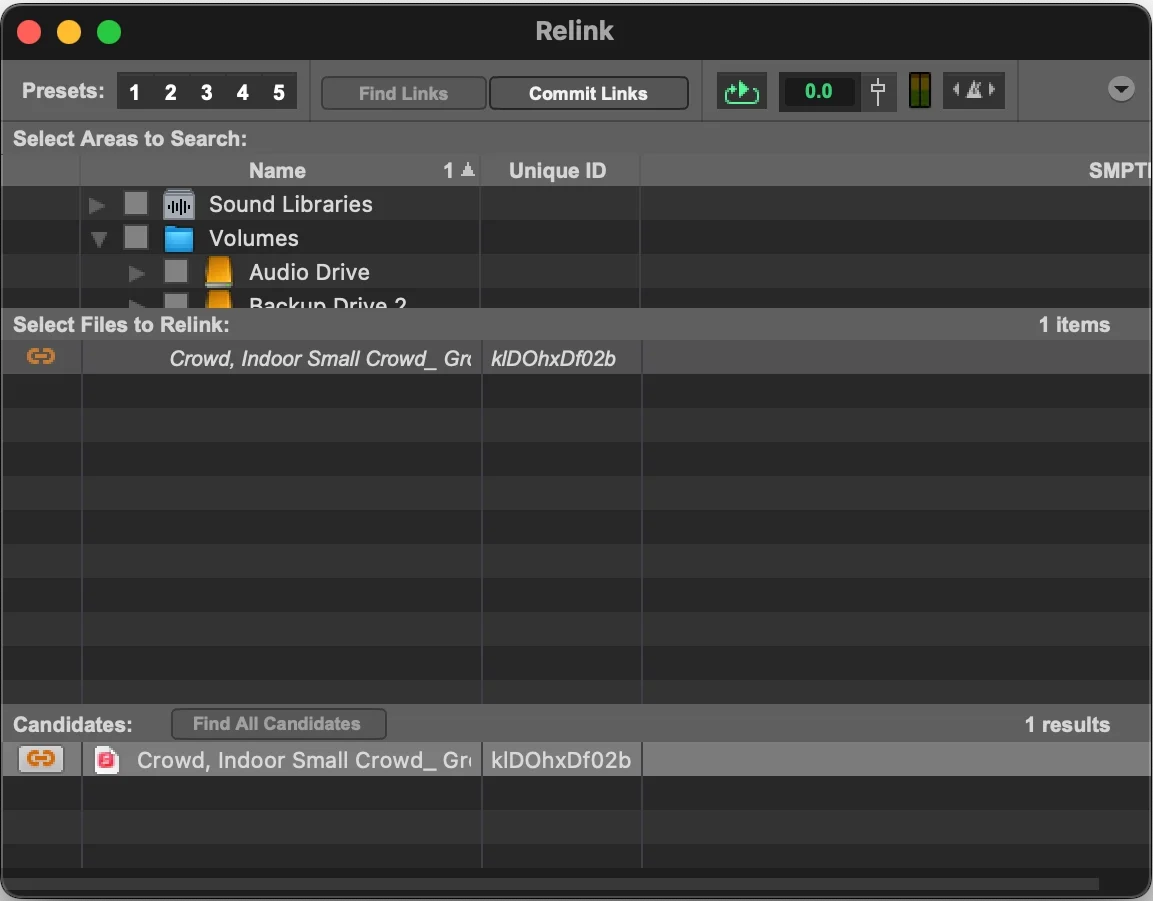Click the candidate kIDOhxDf02b Unique ID cell
Viewport: 1153px width, 901px height.
point(561,760)
